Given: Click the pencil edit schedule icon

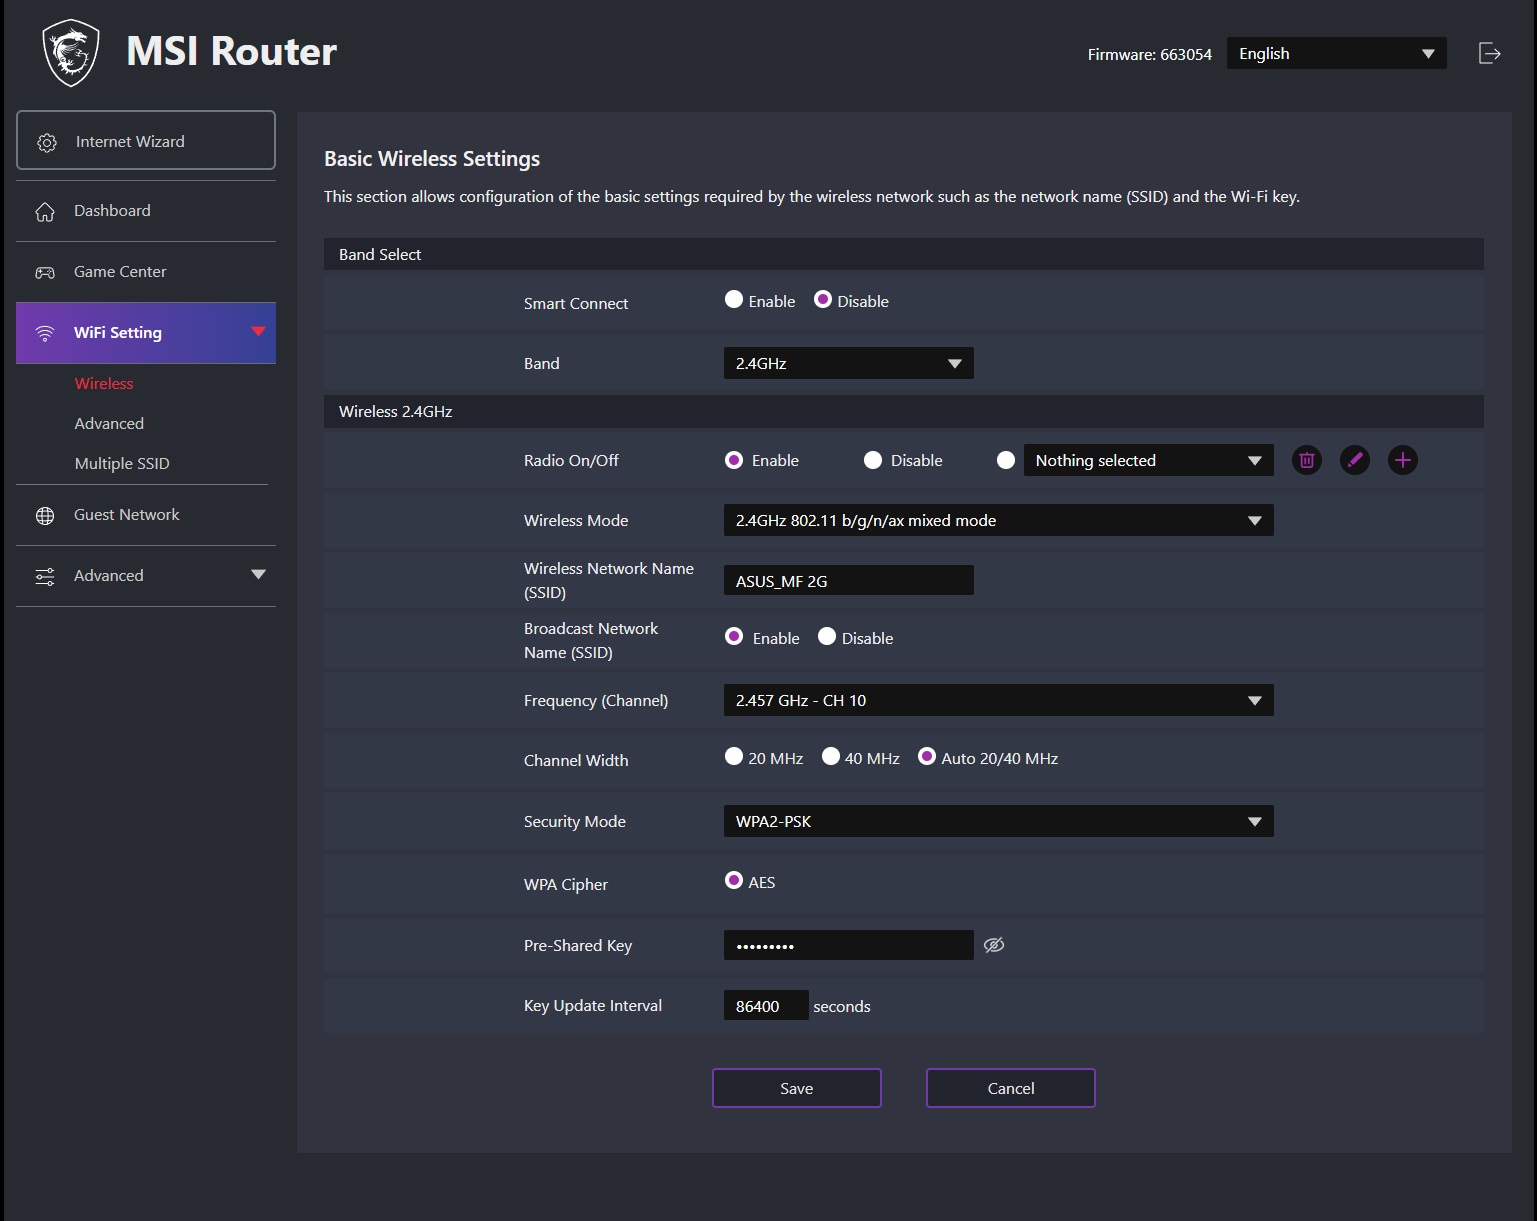Looking at the screenshot, I should click(1354, 460).
